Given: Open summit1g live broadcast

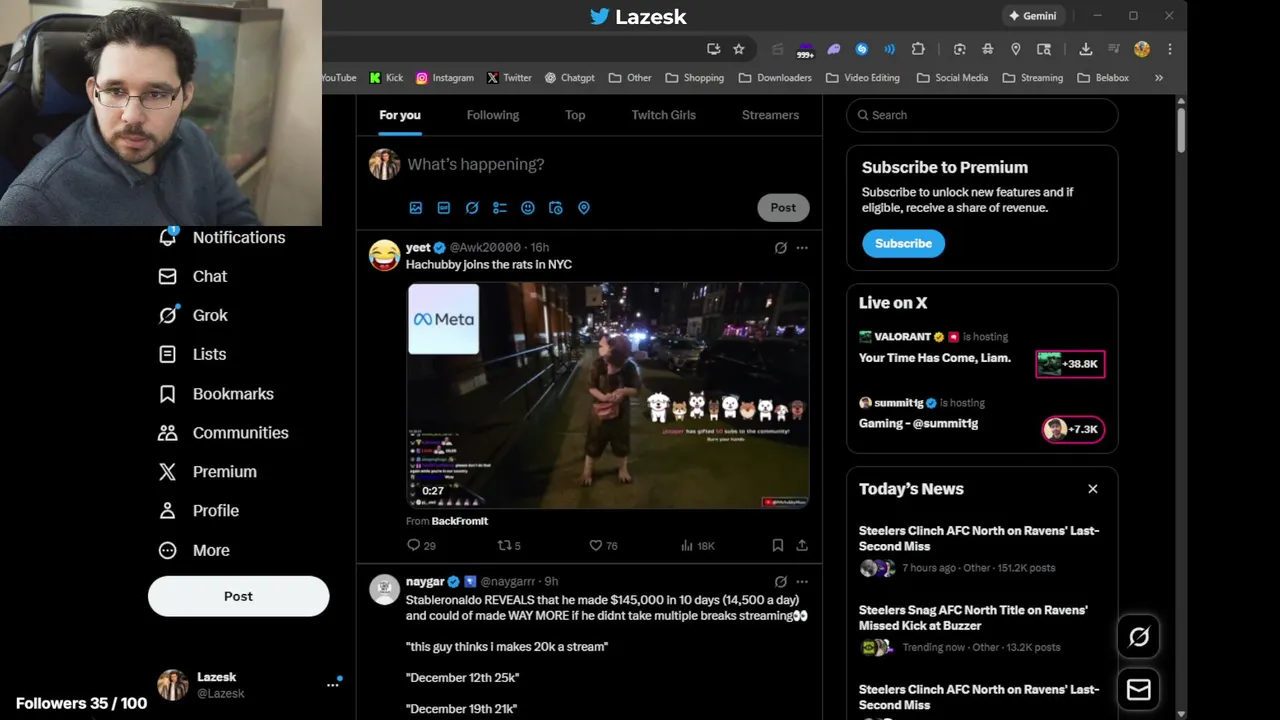Looking at the screenshot, I should click(982, 420).
